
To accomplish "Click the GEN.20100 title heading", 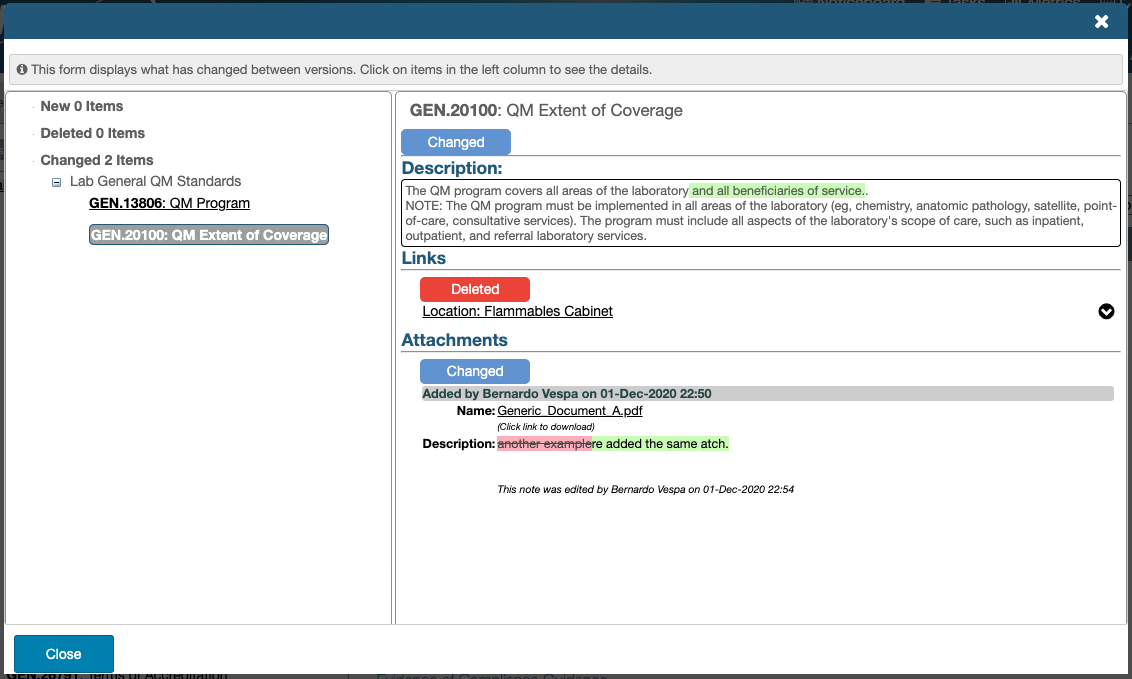I will pyautogui.click(x=546, y=110).
